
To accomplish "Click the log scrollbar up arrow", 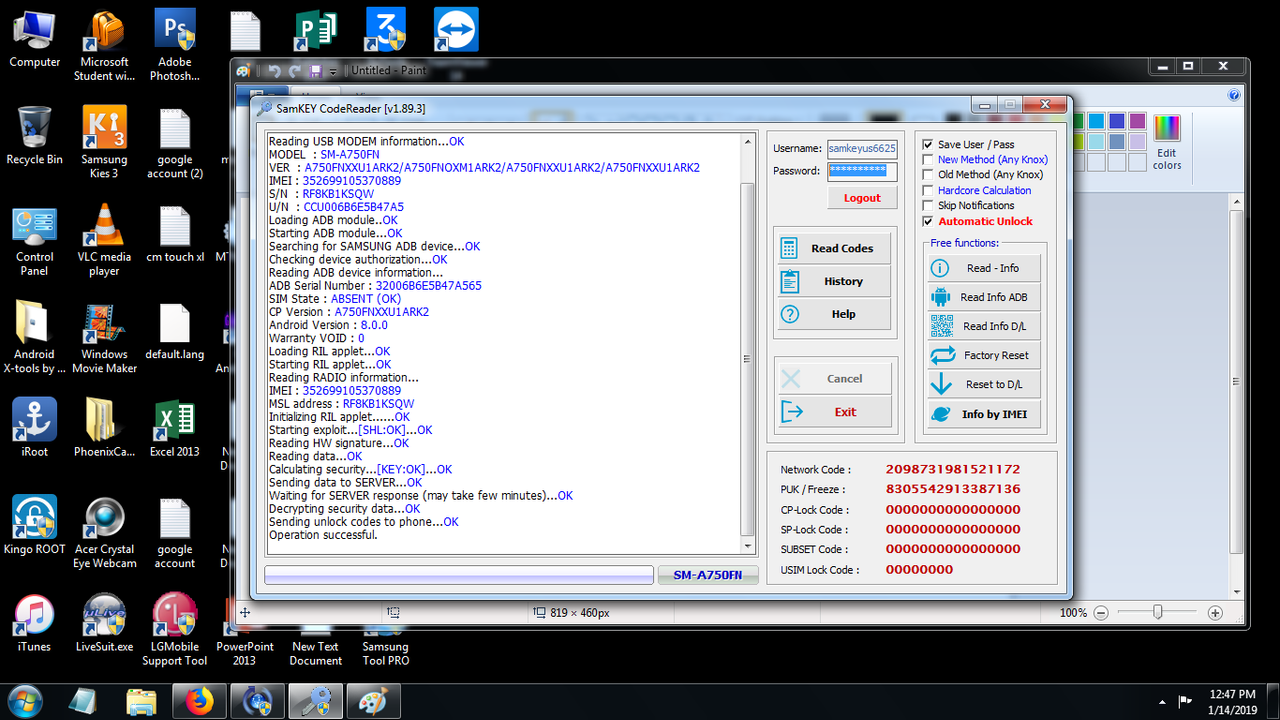I will [748, 141].
